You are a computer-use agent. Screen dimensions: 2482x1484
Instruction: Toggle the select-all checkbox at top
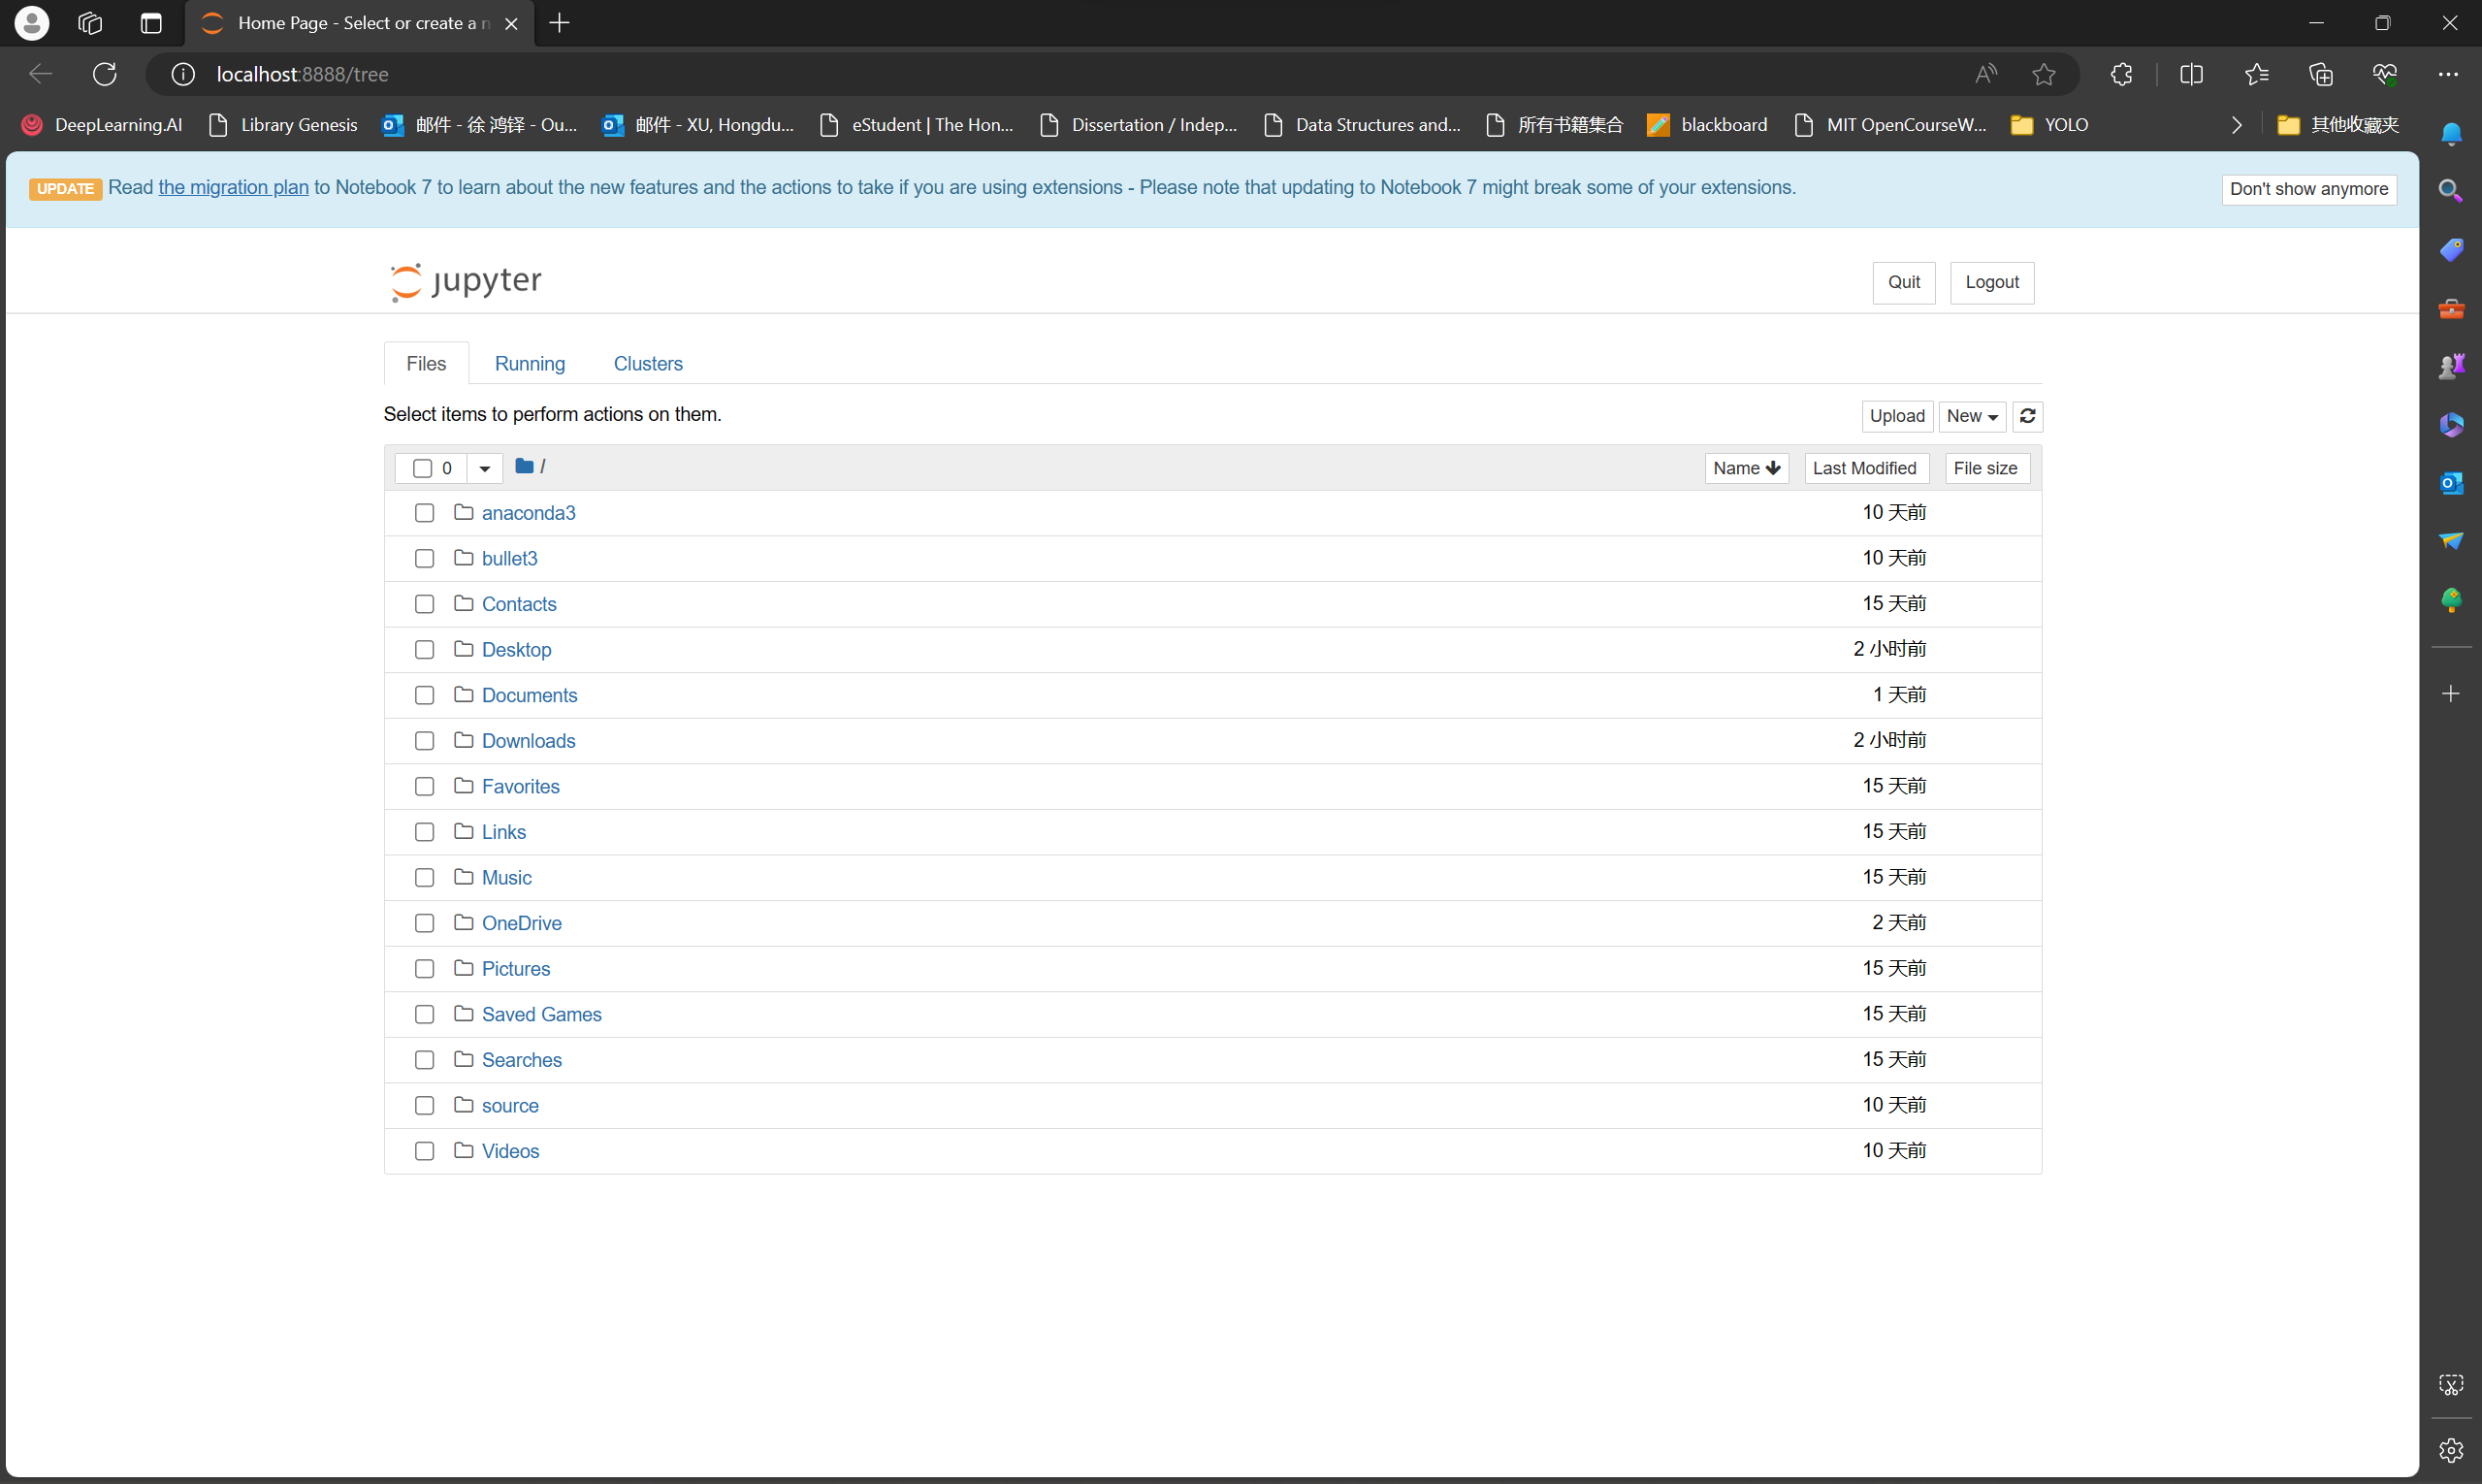tap(422, 468)
